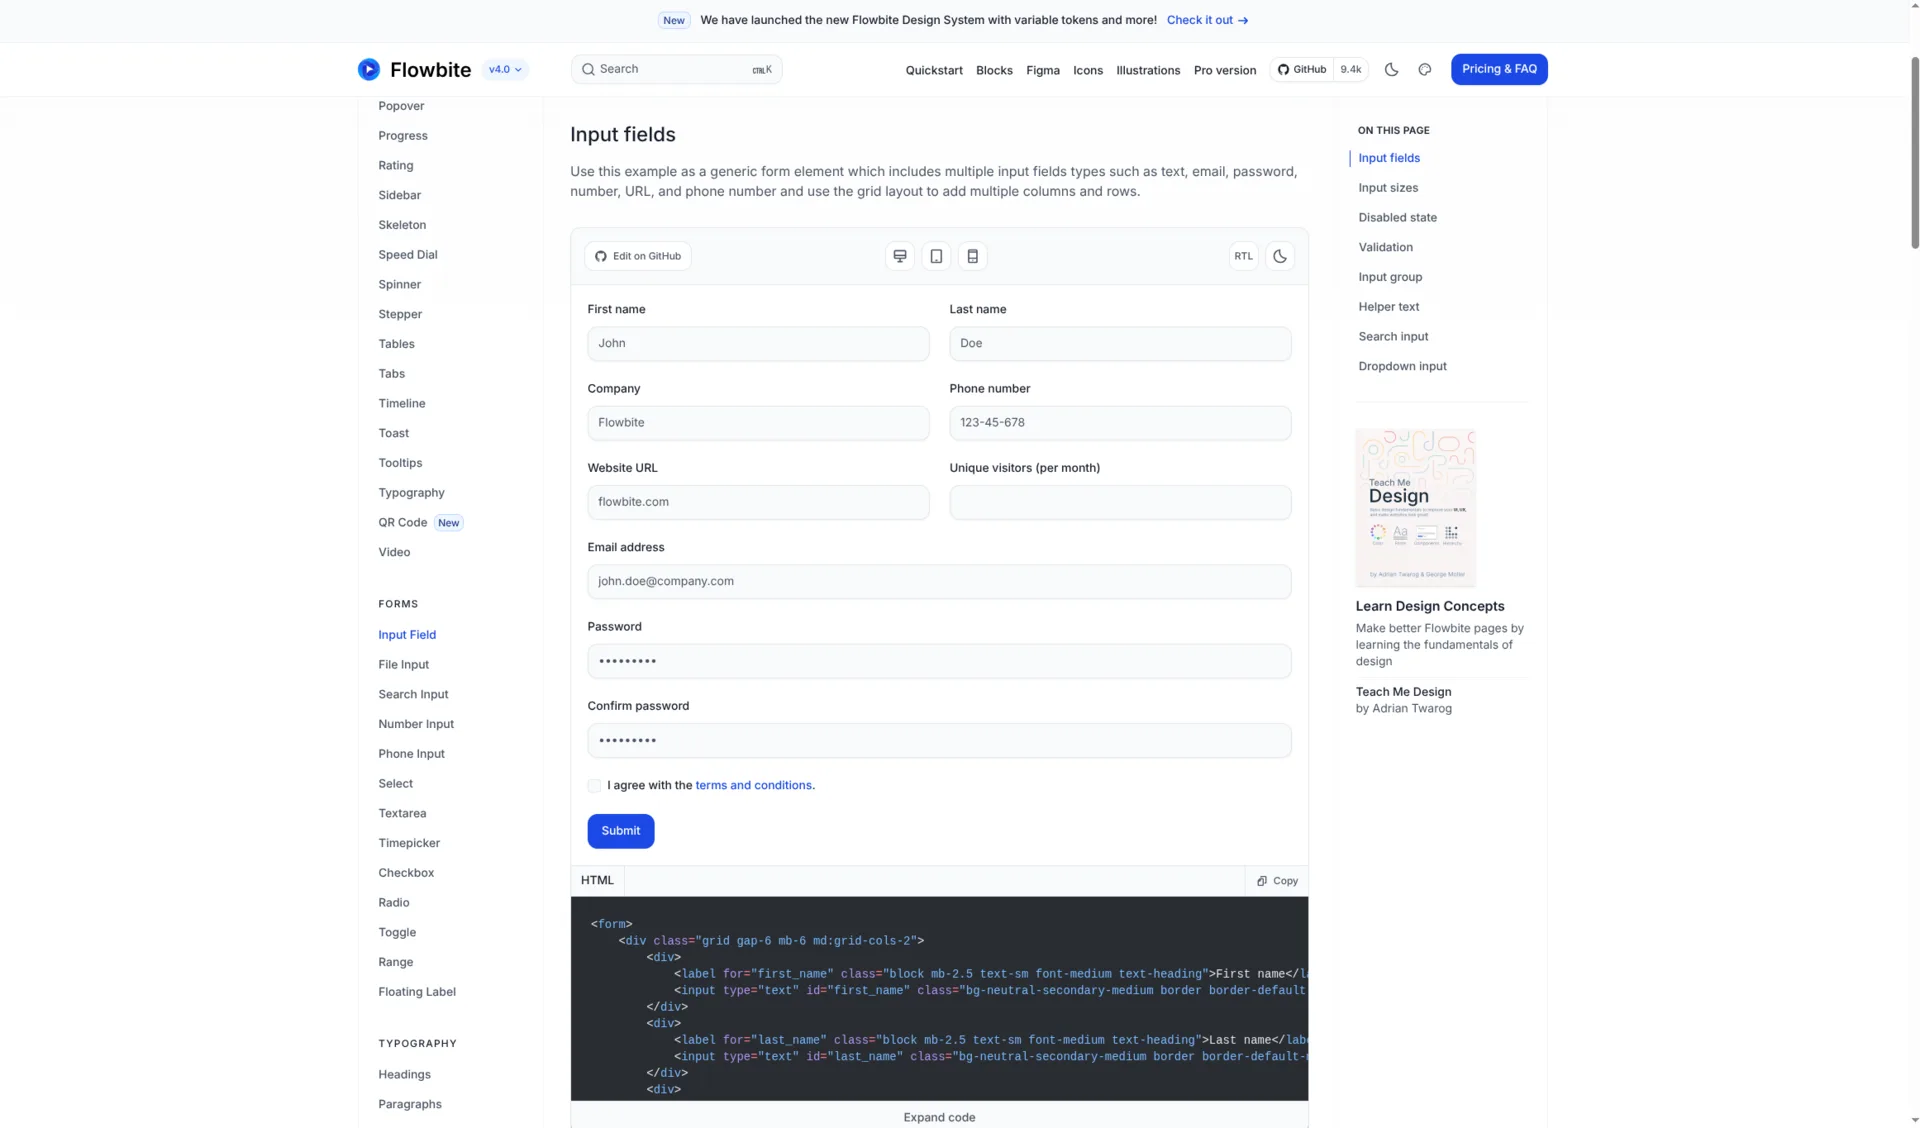Open QR Code page in sidebar
1920x1128 pixels.
[x=402, y=523]
